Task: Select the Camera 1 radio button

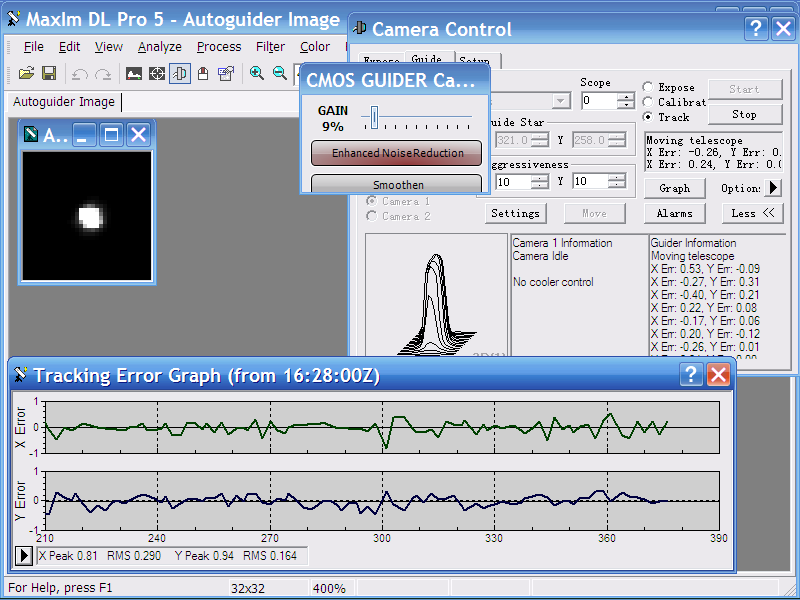Action: 372,201
